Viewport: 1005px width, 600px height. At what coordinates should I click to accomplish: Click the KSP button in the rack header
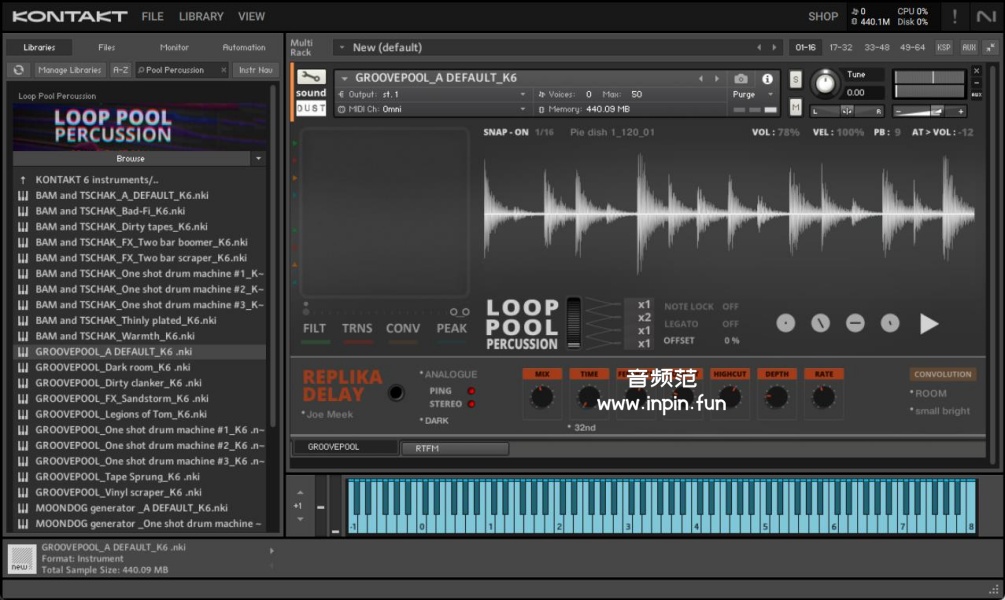tap(943, 47)
